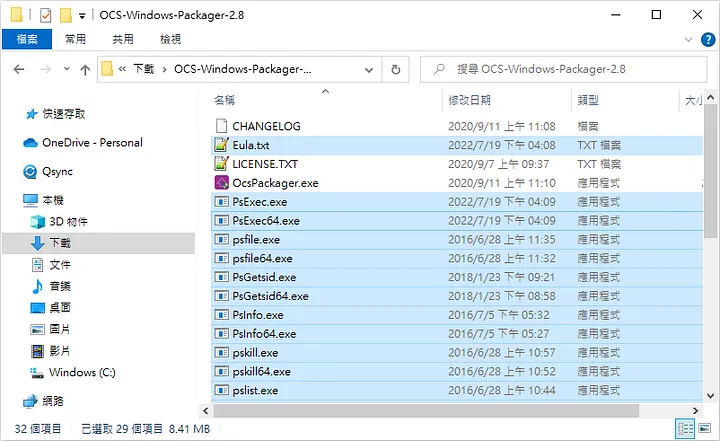Select the Eula.txt file icon
Image resolution: width=720 pixels, height=441 pixels.
221,145
